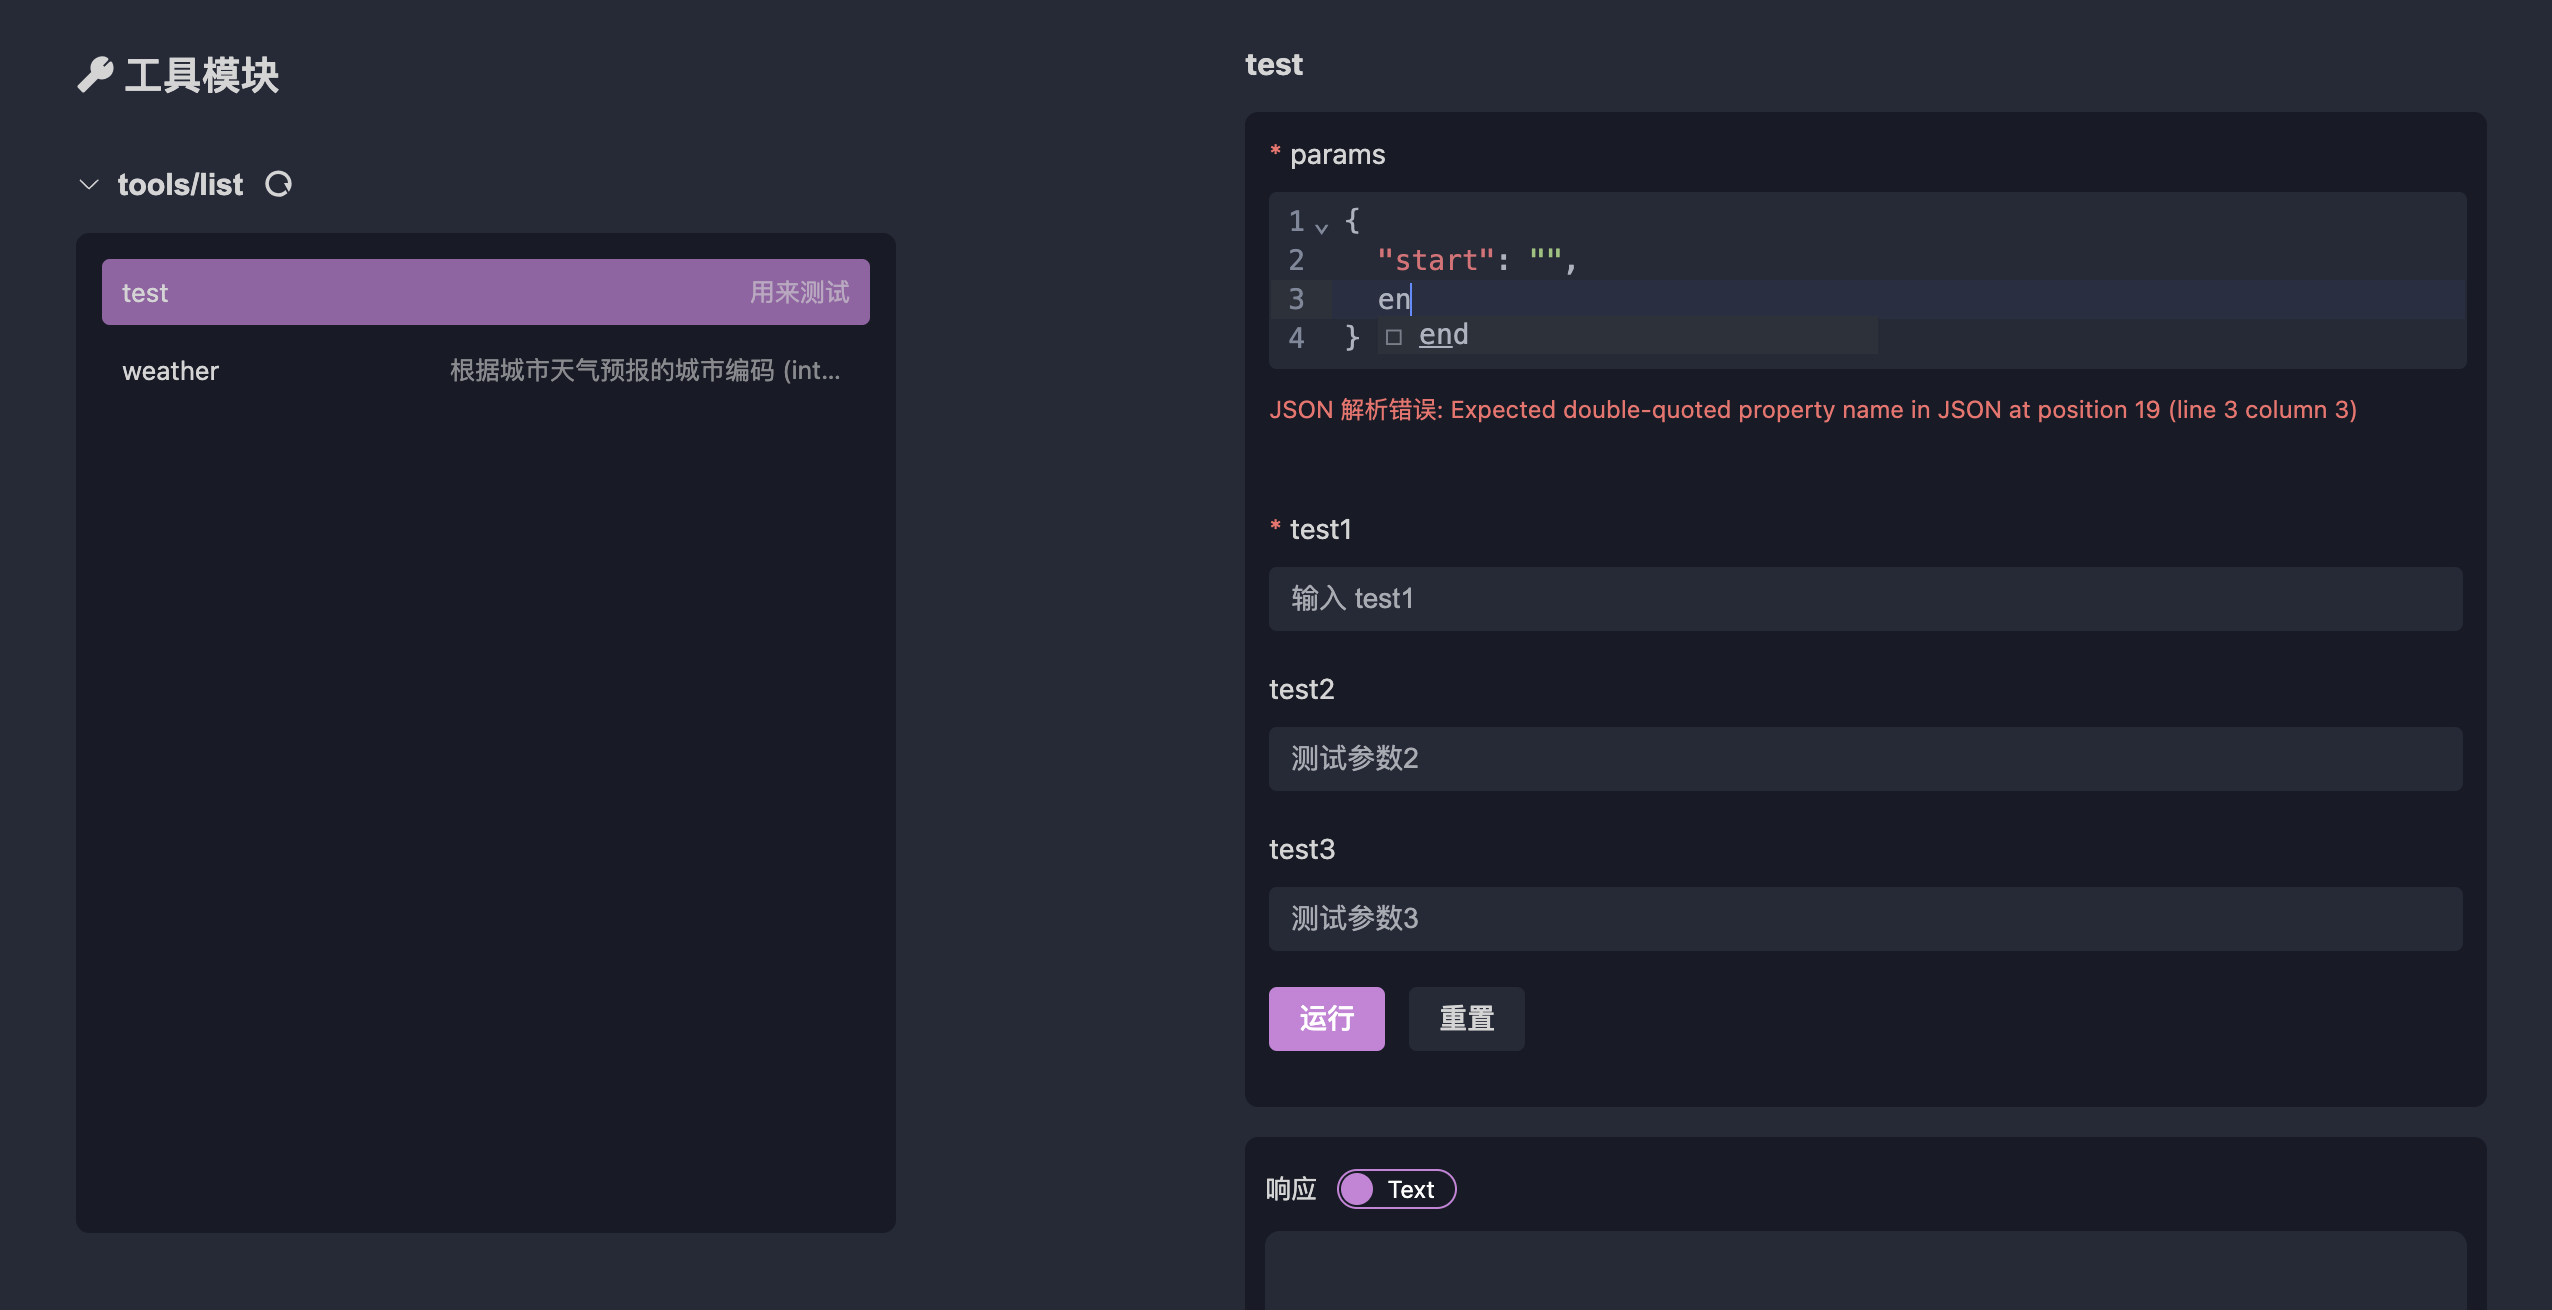Click into the test1 input field
The height and width of the screenshot is (1310, 2552).
pyautogui.click(x=1865, y=599)
